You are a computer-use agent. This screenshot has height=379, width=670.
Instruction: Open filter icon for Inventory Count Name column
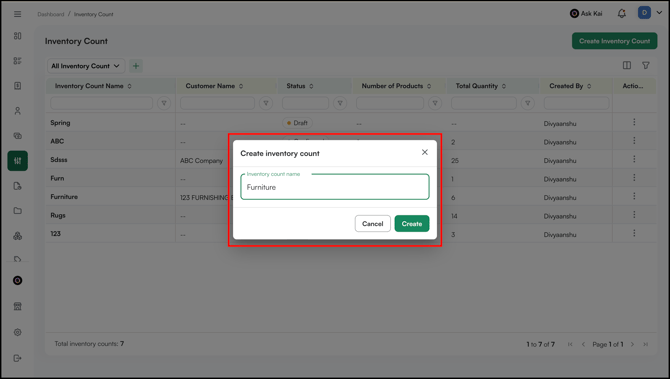[x=164, y=103]
